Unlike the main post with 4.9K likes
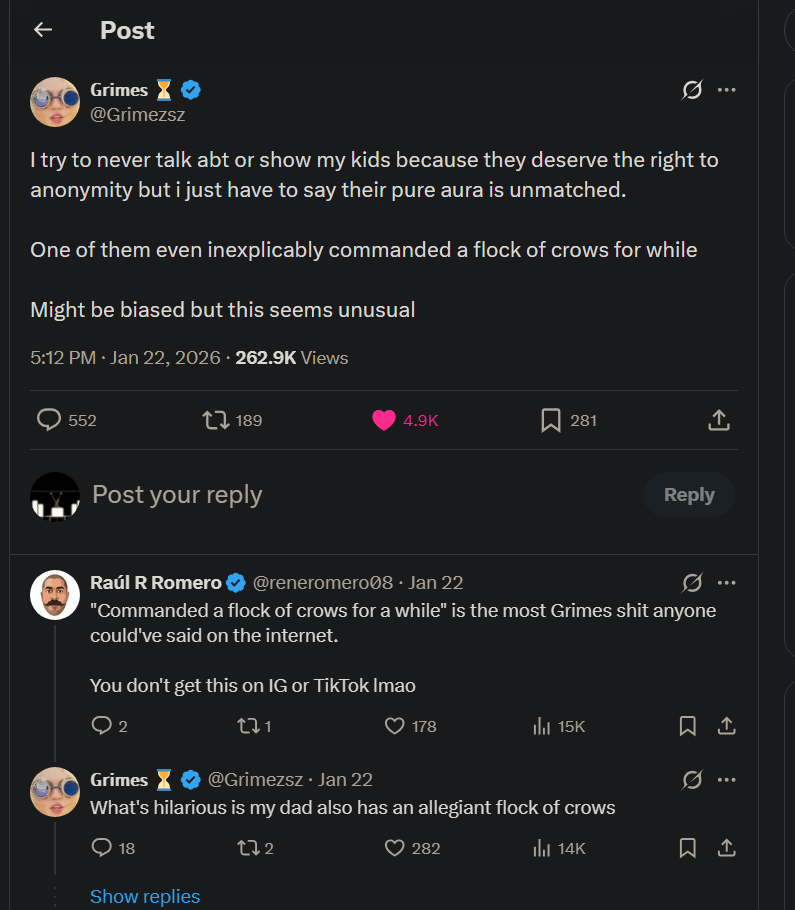Screen dimensions: 795x910 (x=384, y=420)
